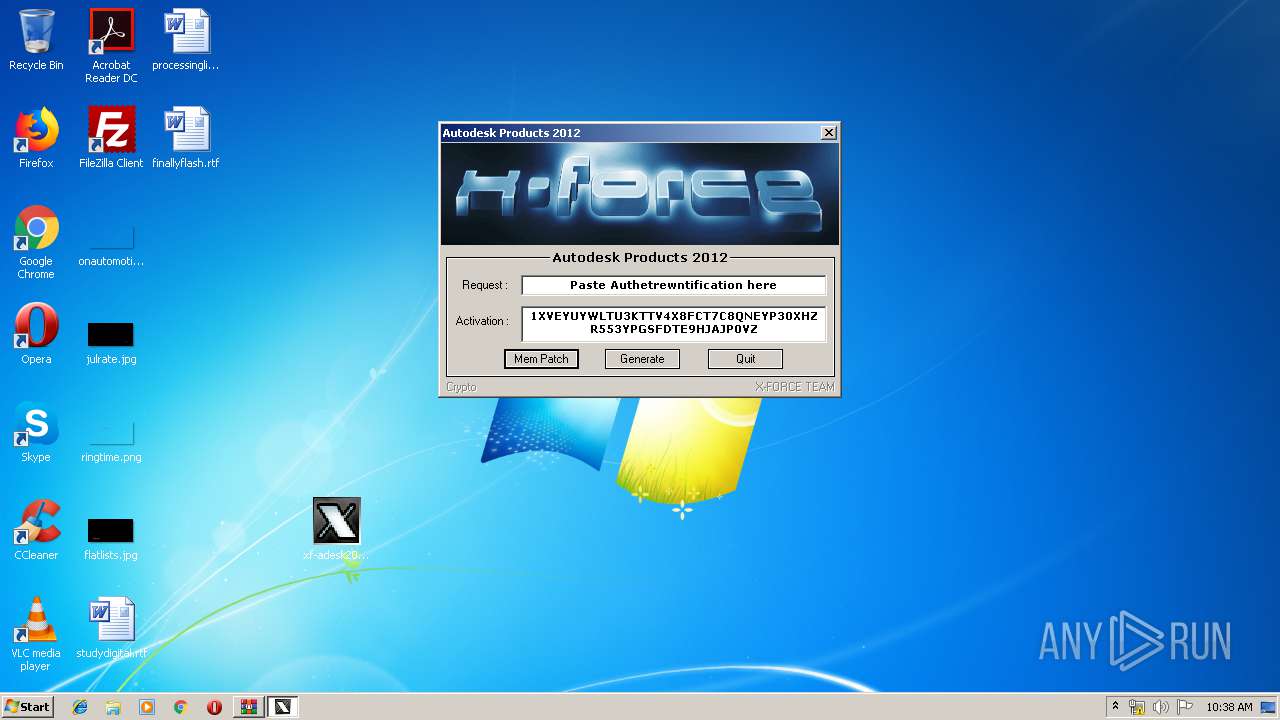
Task: Click the taskbar clock showing 10:38 AM
Action: (1229, 707)
